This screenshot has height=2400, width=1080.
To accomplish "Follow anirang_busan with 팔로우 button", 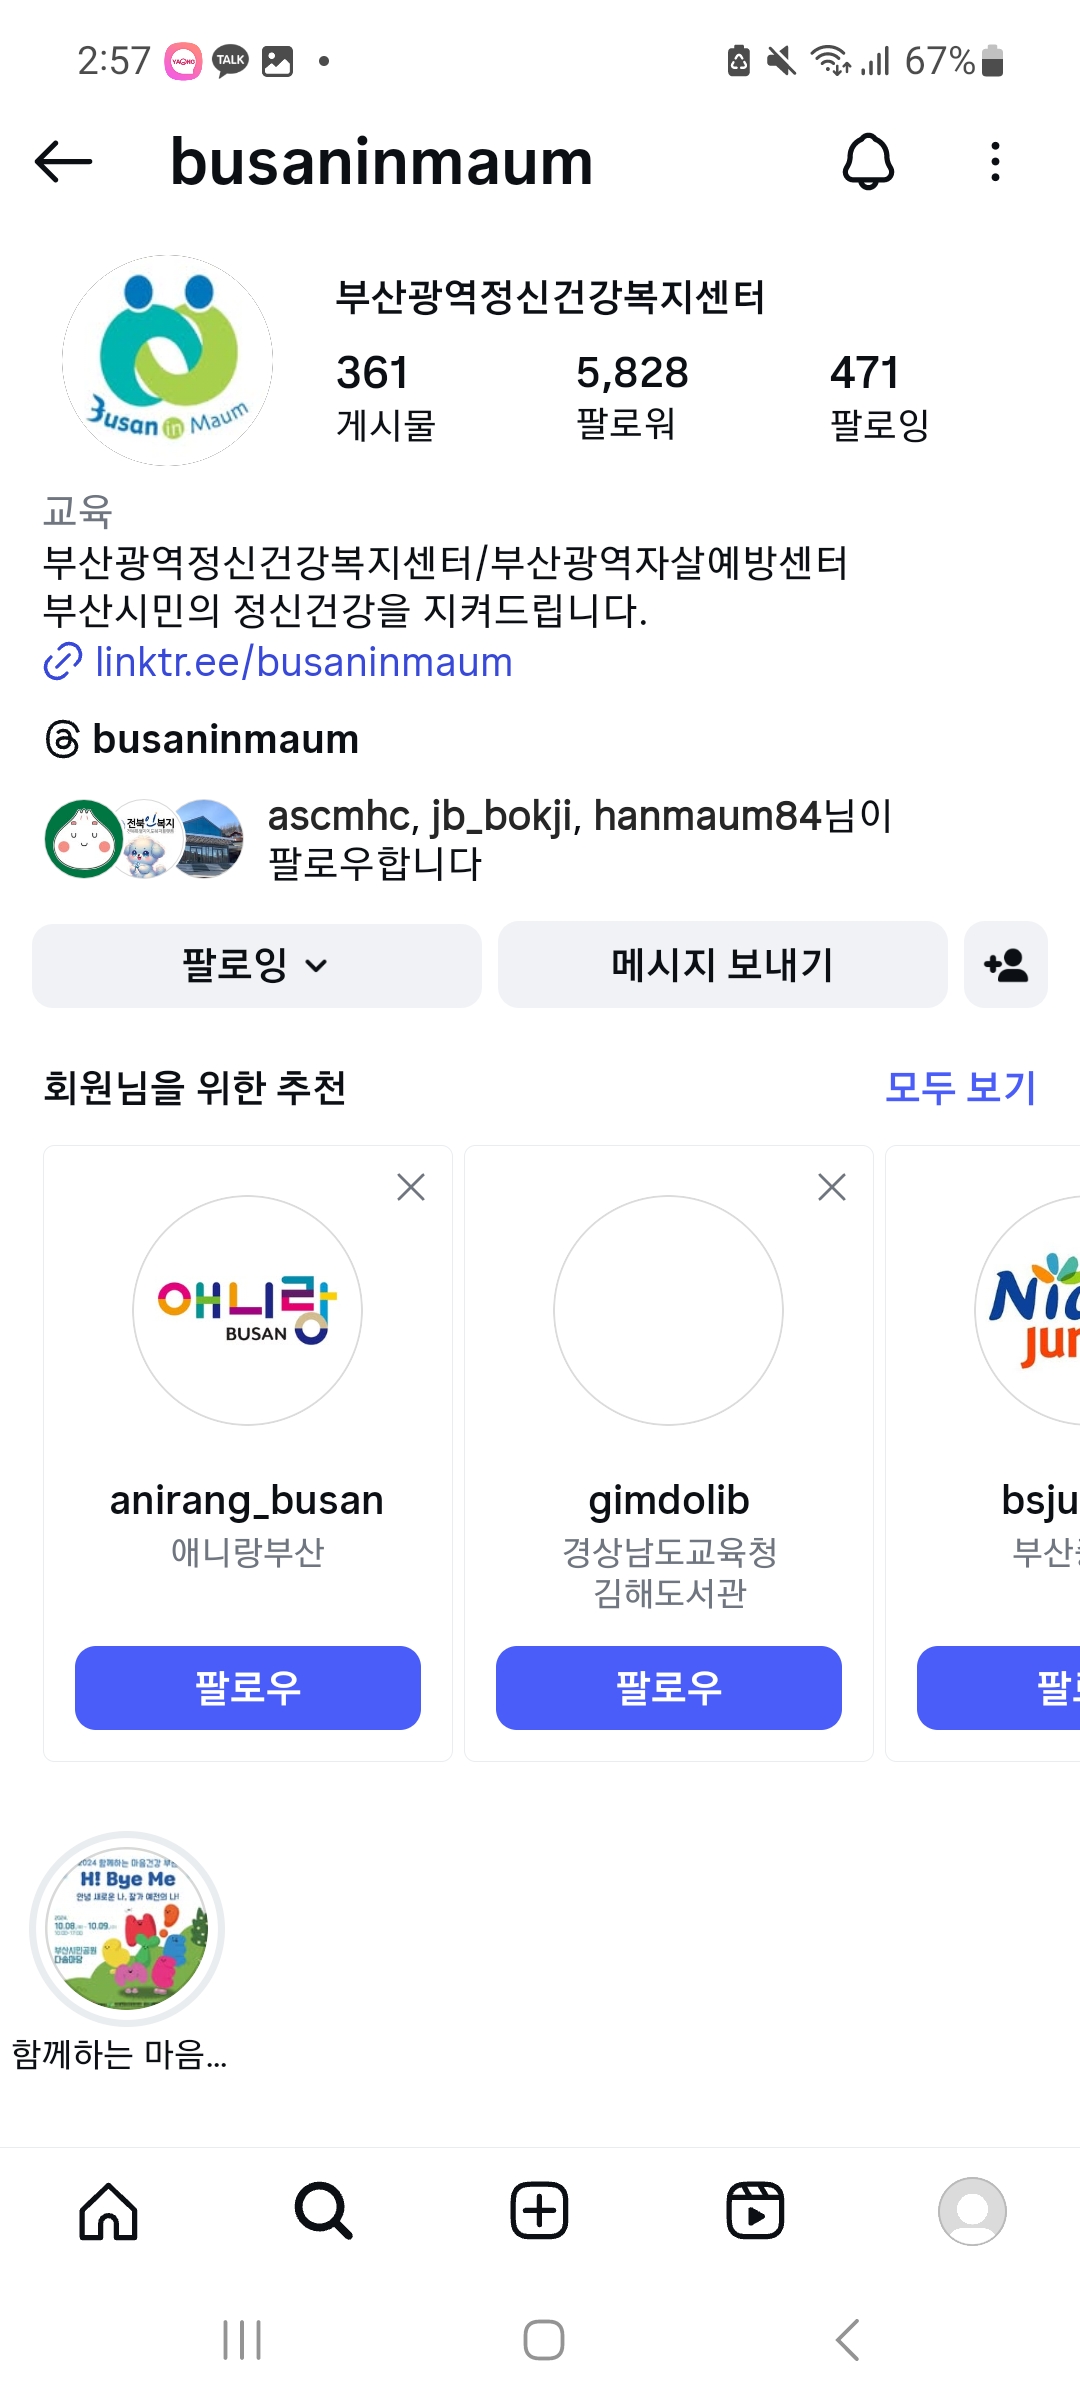I will coord(248,1688).
